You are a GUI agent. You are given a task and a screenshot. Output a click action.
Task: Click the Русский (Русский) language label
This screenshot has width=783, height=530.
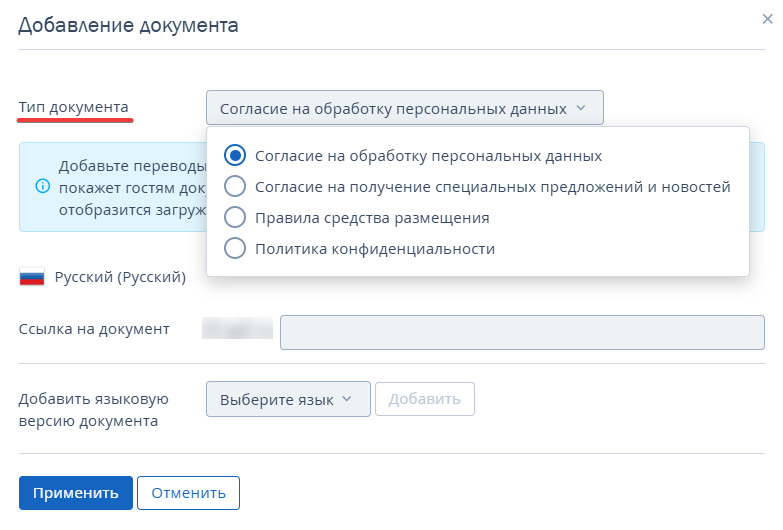coord(120,278)
